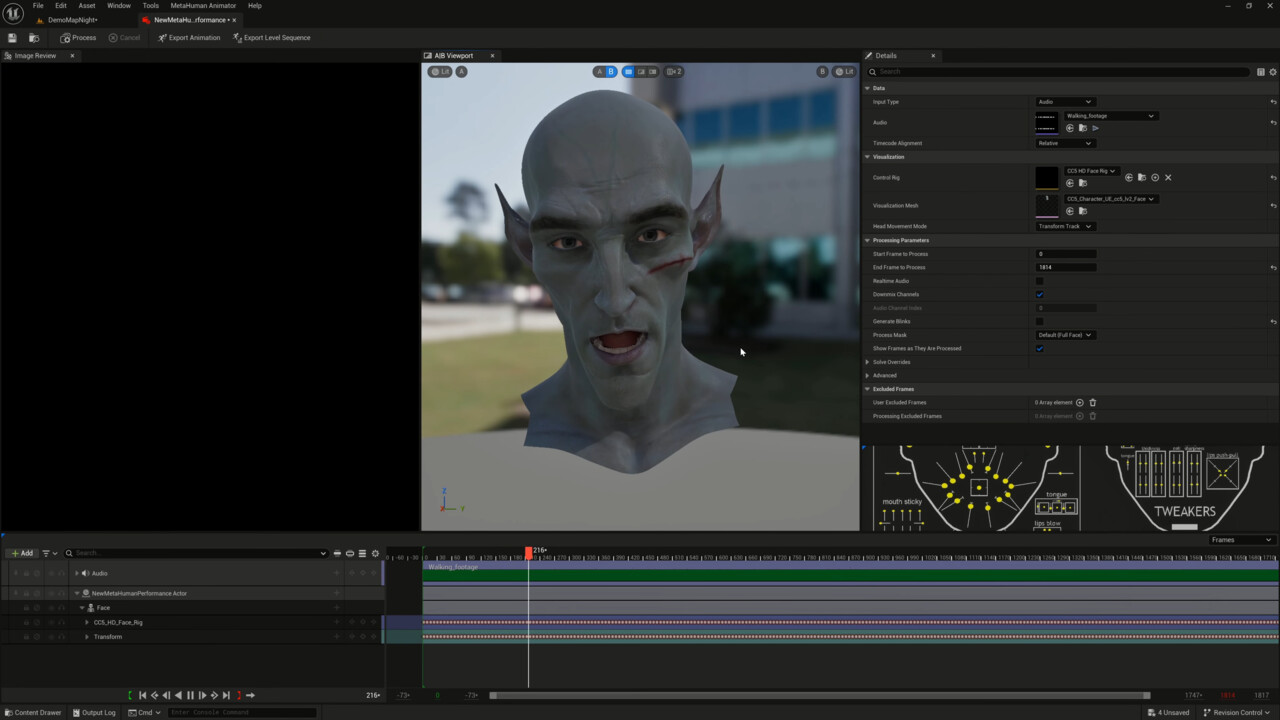Viewport: 1280px width, 720px height.
Task: Enable the Generate Blinks checkbox
Action: (1039, 322)
